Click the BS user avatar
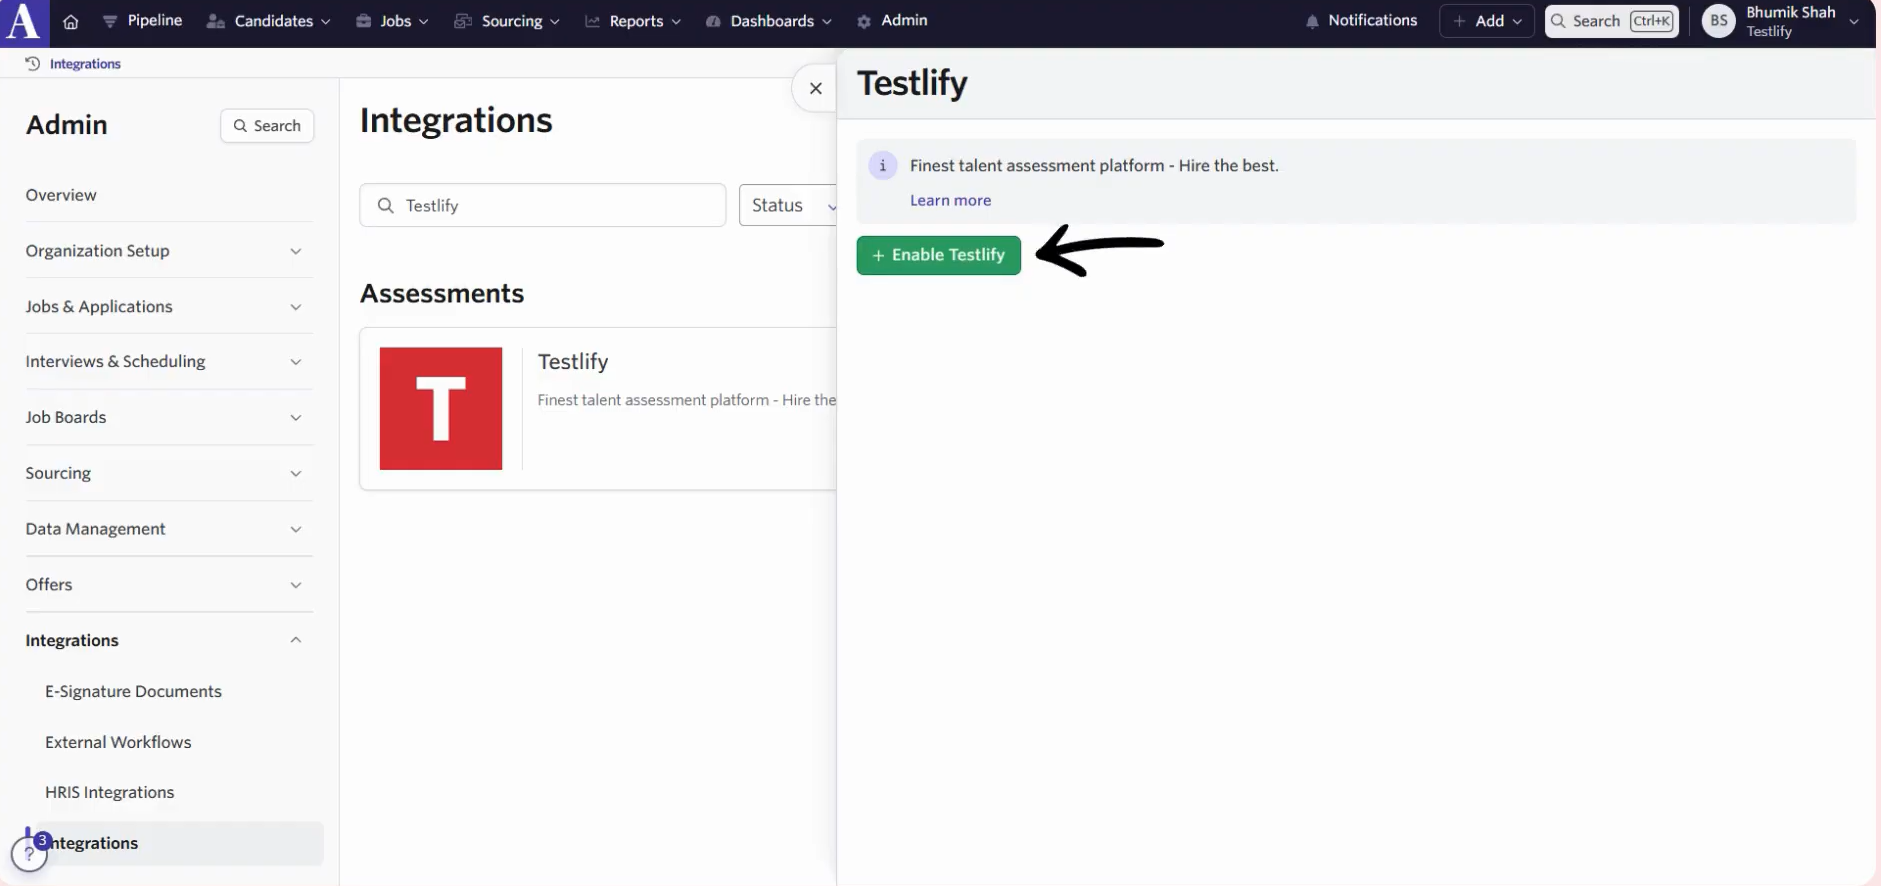Viewport: 1881px width, 886px height. (x=1718, y=21)
